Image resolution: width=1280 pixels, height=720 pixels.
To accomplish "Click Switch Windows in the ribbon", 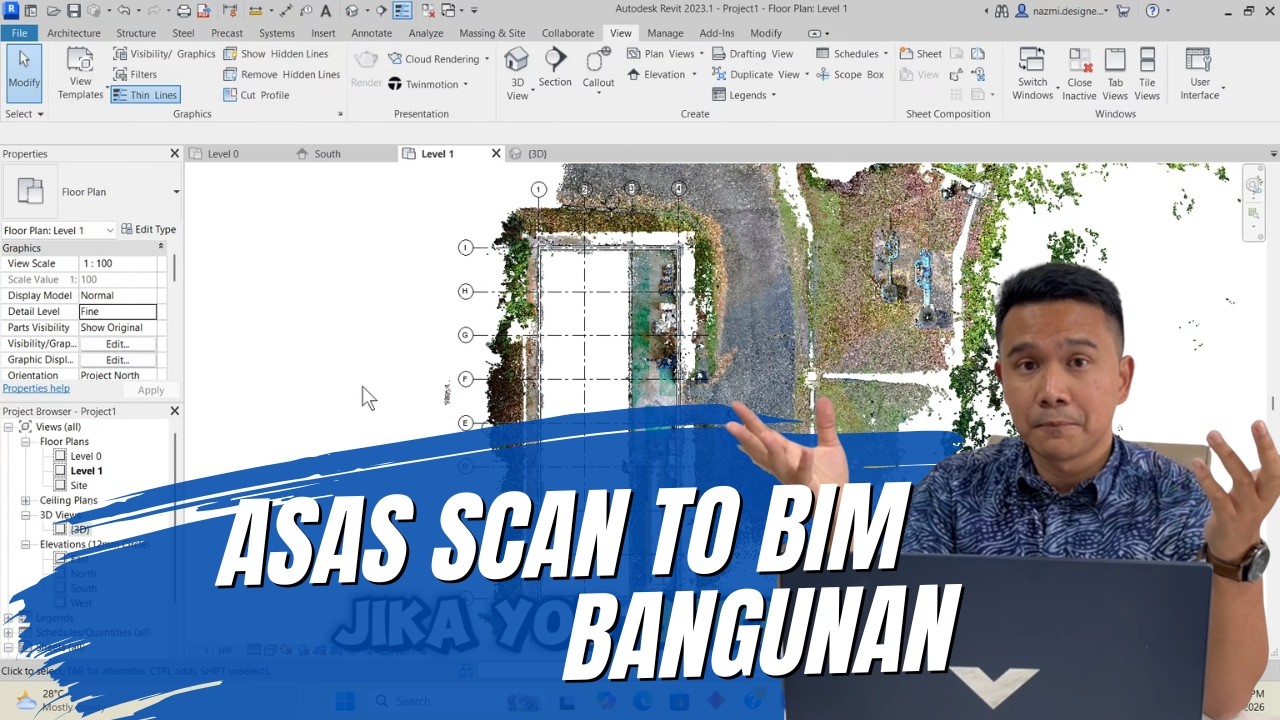I will click(x=1032, y=74).
